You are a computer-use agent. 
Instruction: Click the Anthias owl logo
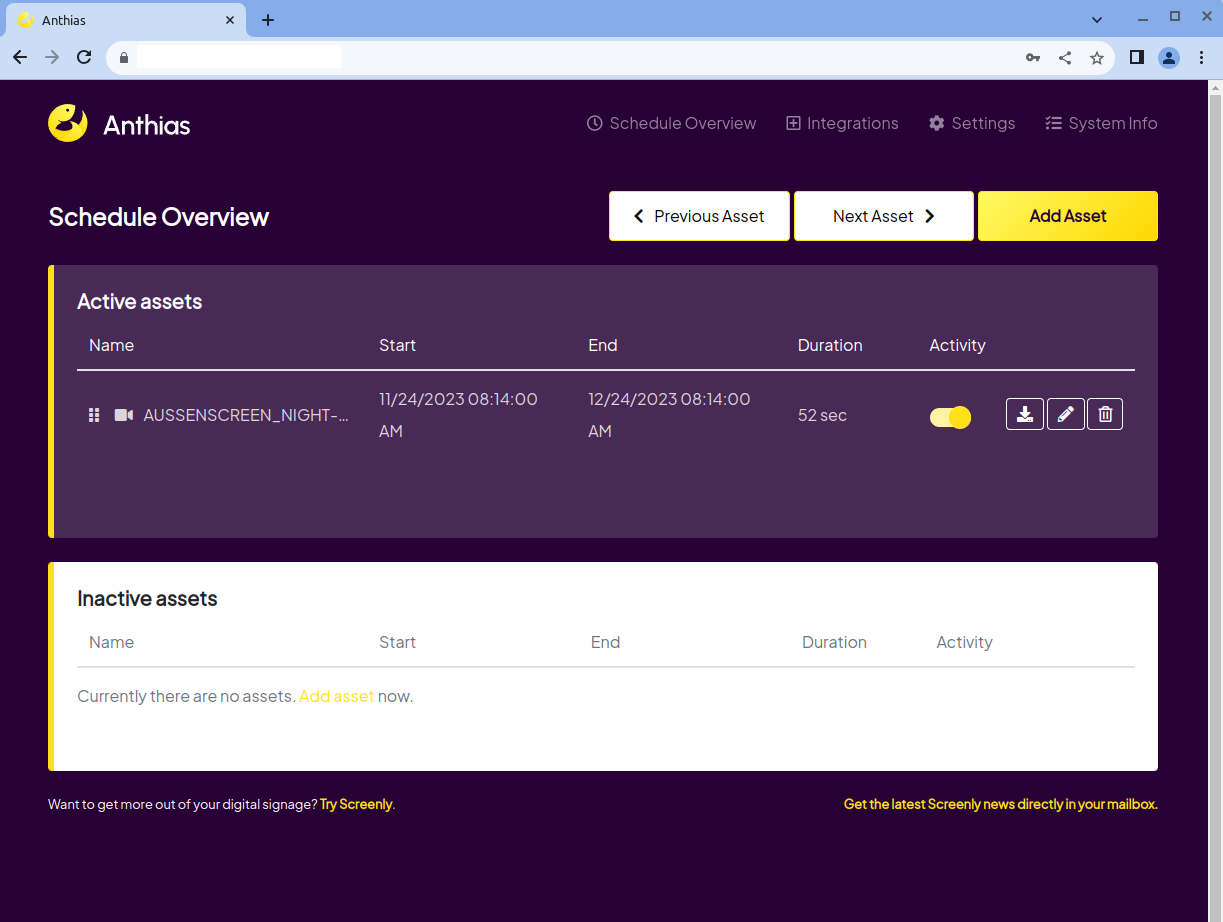point(68,122)
